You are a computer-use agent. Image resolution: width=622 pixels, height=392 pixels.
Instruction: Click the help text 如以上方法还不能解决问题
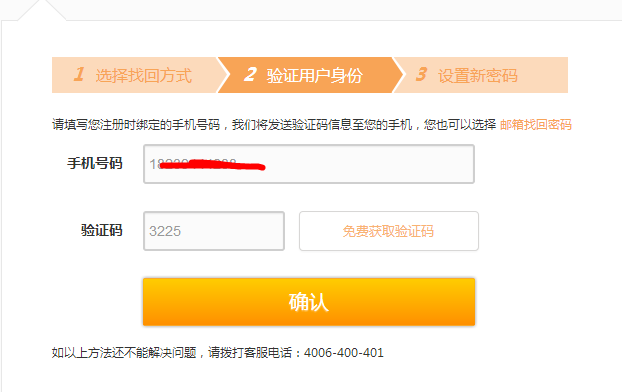(x=124, y=352)
